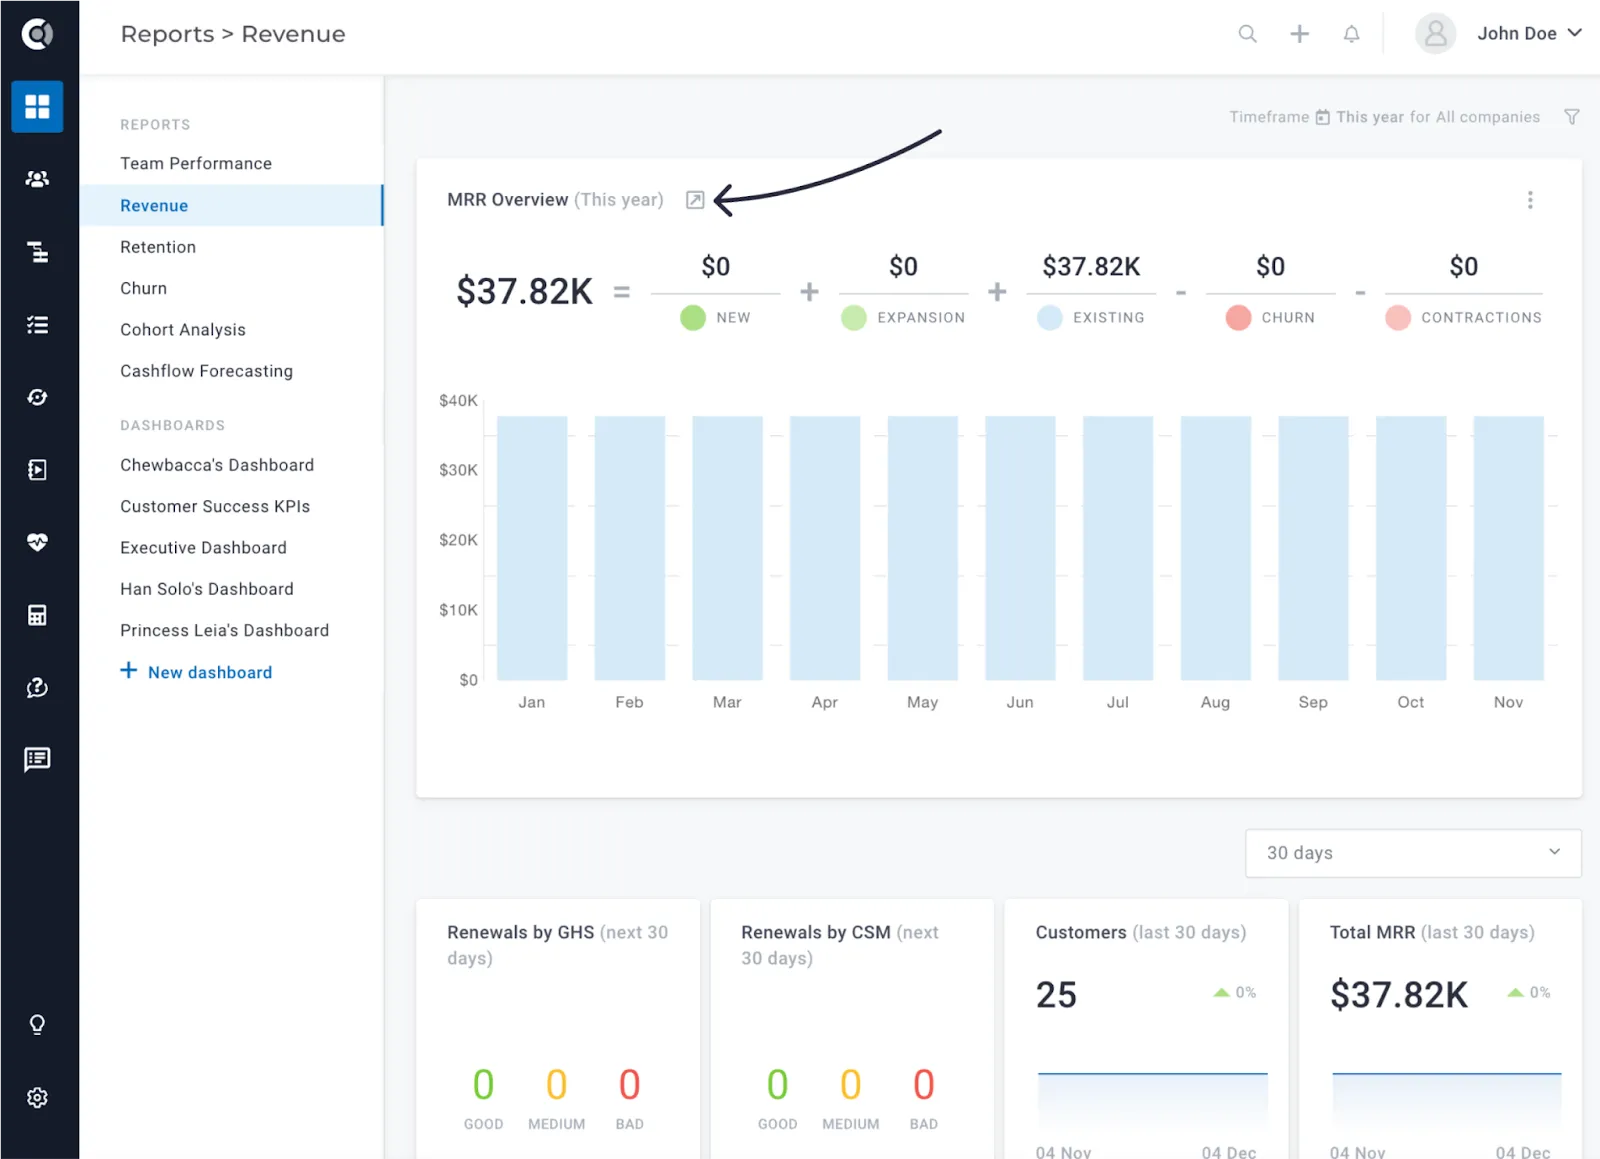Open the Churn report

(143, 288)
